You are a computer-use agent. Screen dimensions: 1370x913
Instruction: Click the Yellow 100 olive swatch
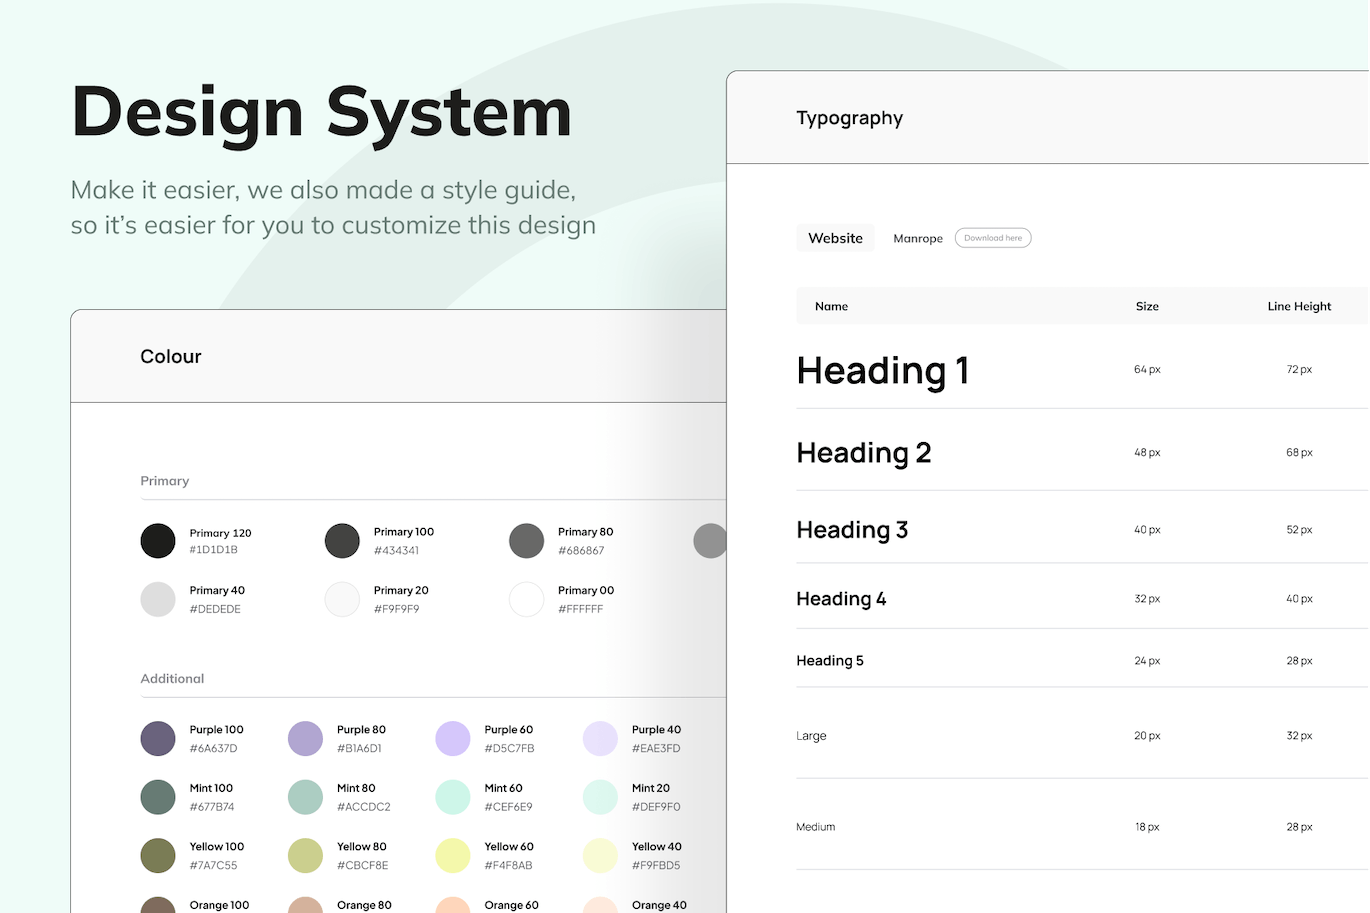click(158, 855)
